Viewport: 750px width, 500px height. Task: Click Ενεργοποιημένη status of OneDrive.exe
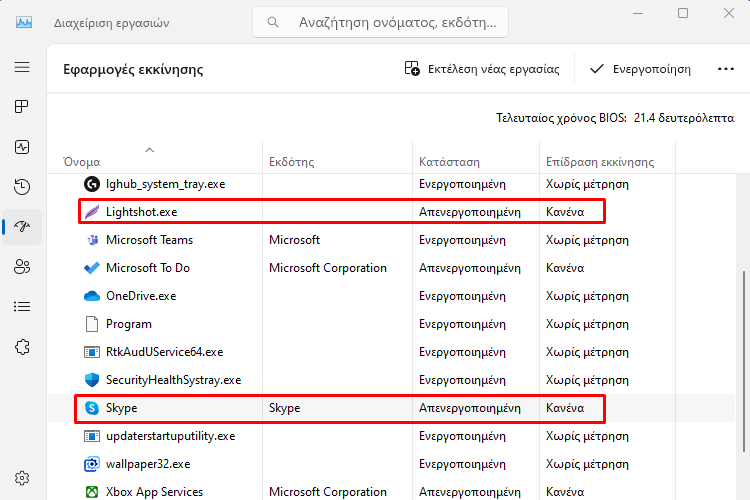pos(462,296)
